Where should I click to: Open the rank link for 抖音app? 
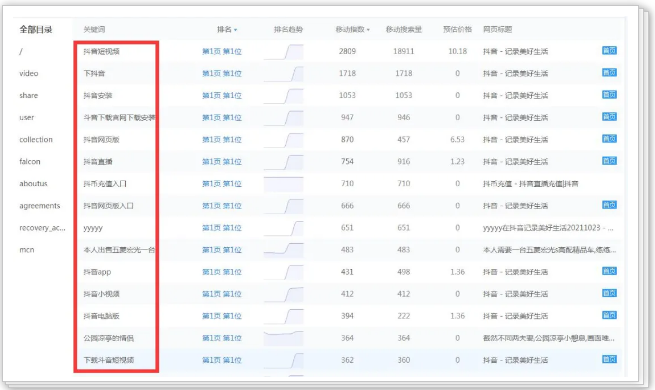click(x=222, y=272)
